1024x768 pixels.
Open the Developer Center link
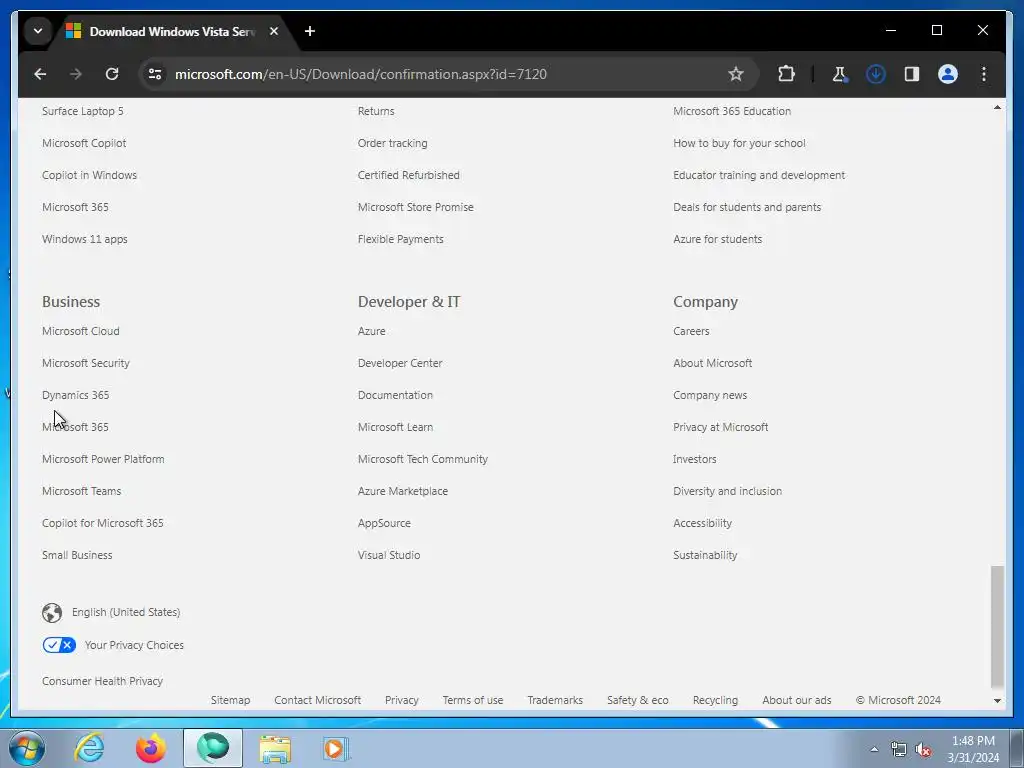[x=400, y=363]
